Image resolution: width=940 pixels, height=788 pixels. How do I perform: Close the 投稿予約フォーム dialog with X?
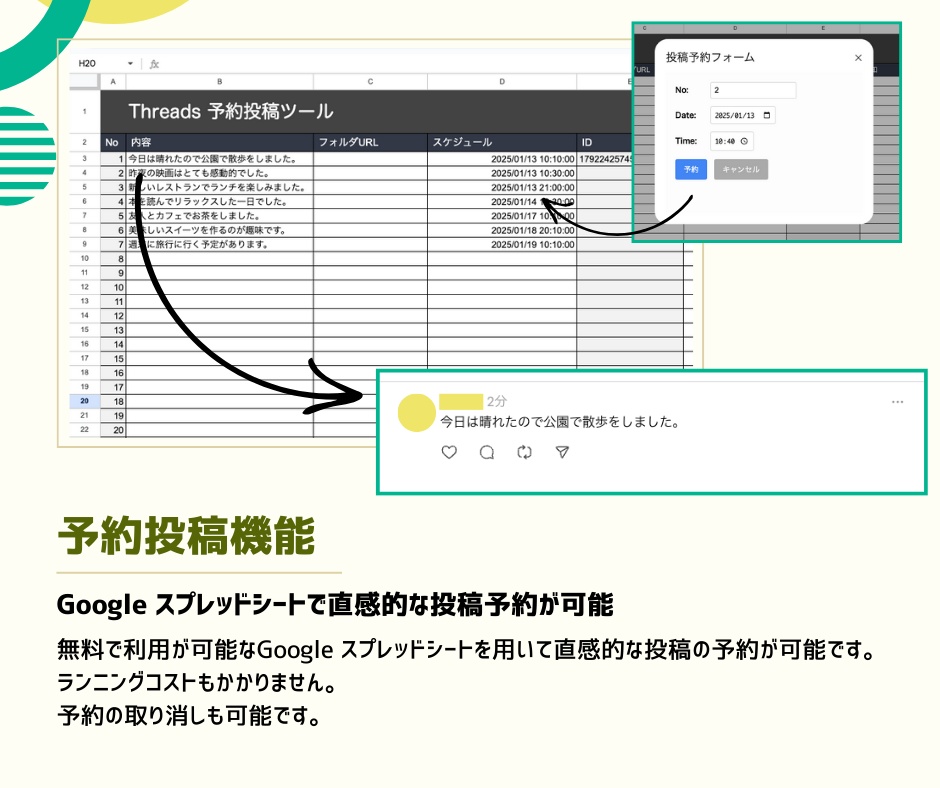[x=858, y=58]
